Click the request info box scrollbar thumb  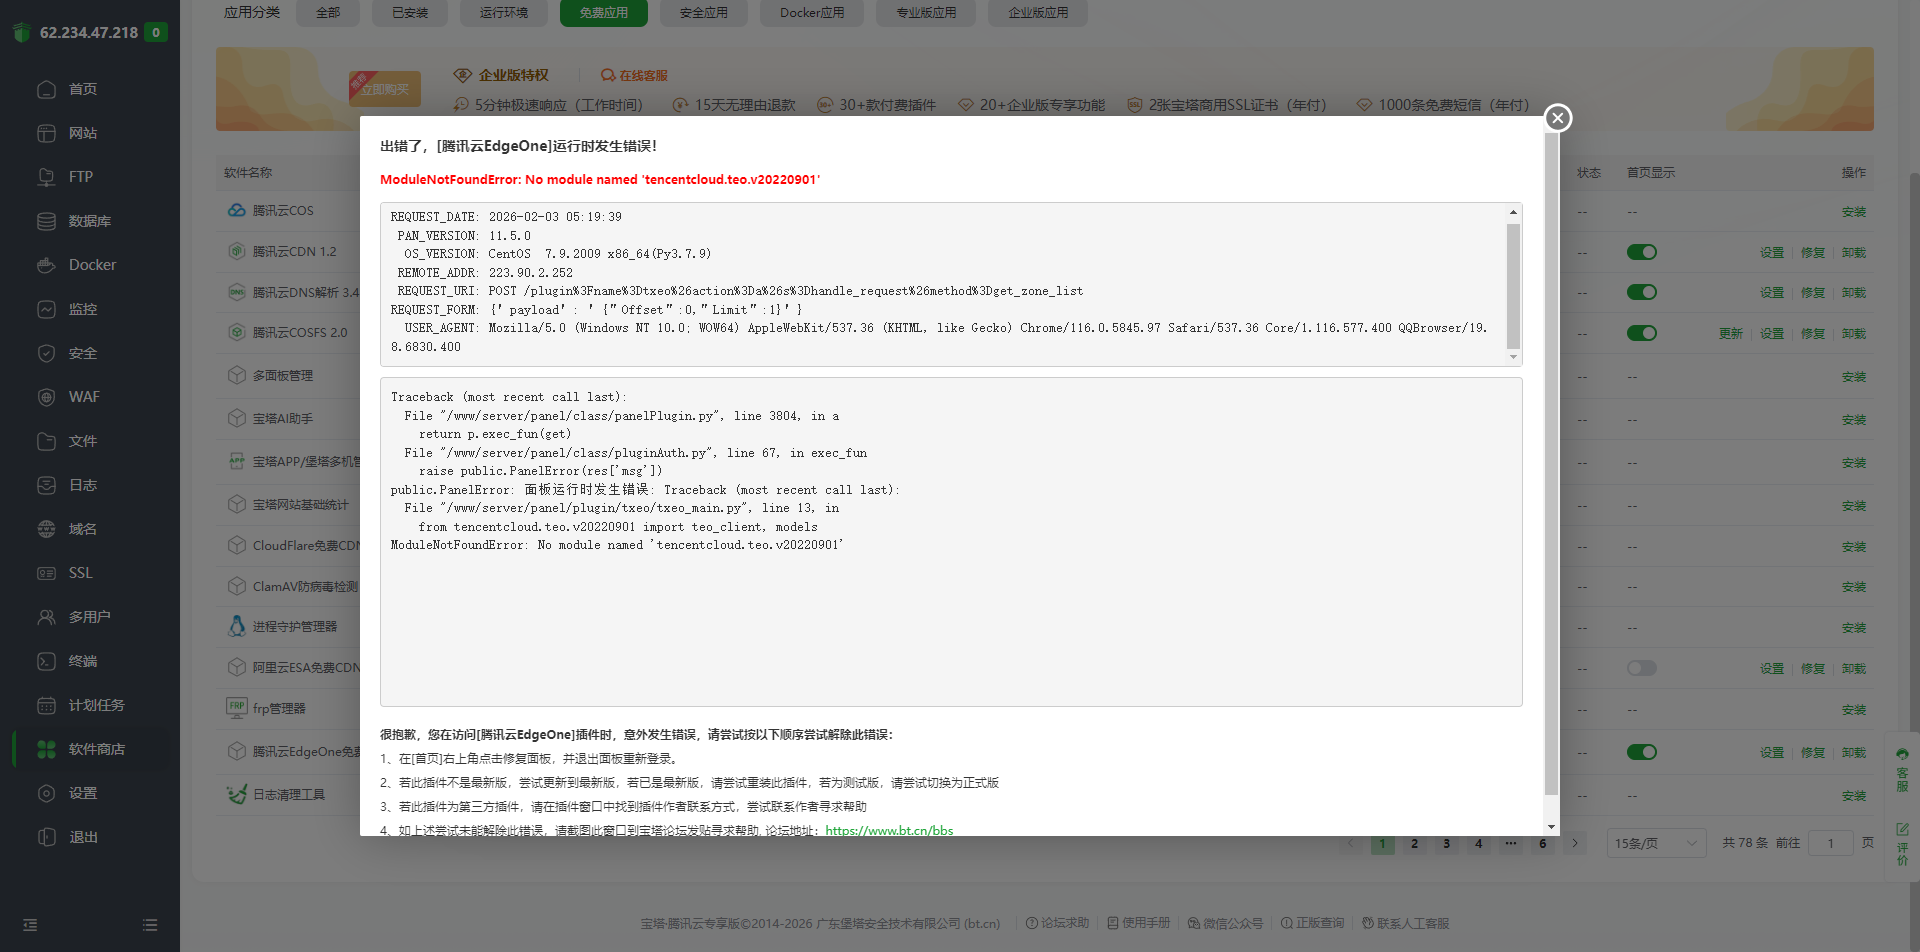1513,286
